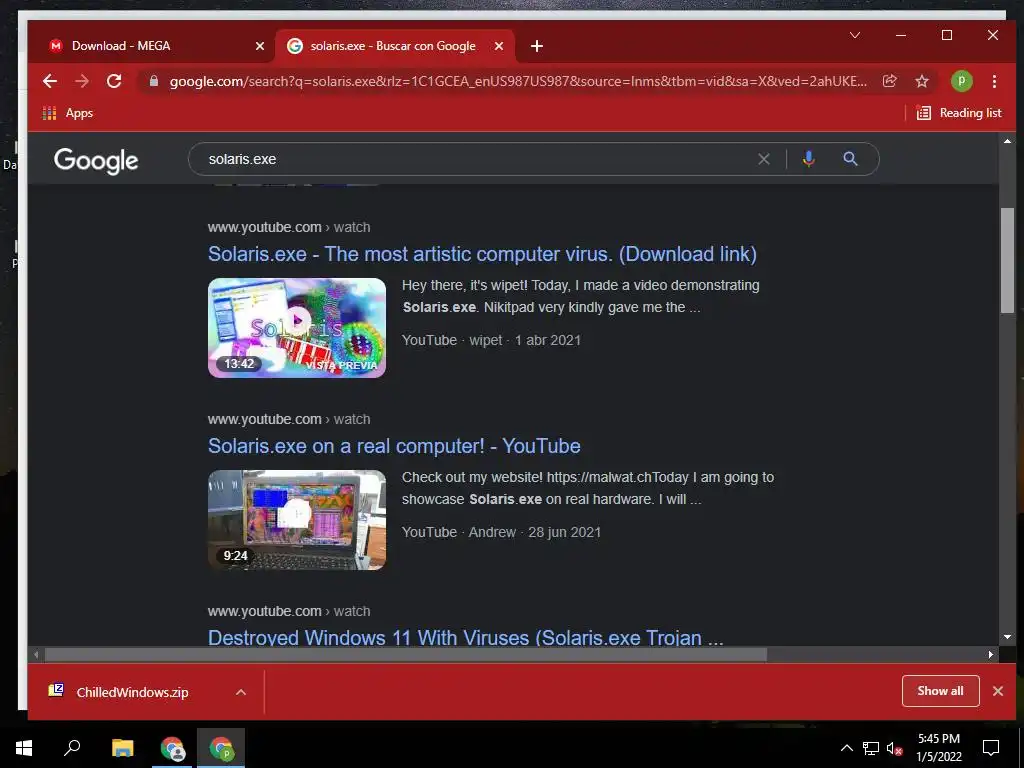
Task: Click the 'YouTube · wipet · 1 abr 2021' text
Action: tap(491, 340)
